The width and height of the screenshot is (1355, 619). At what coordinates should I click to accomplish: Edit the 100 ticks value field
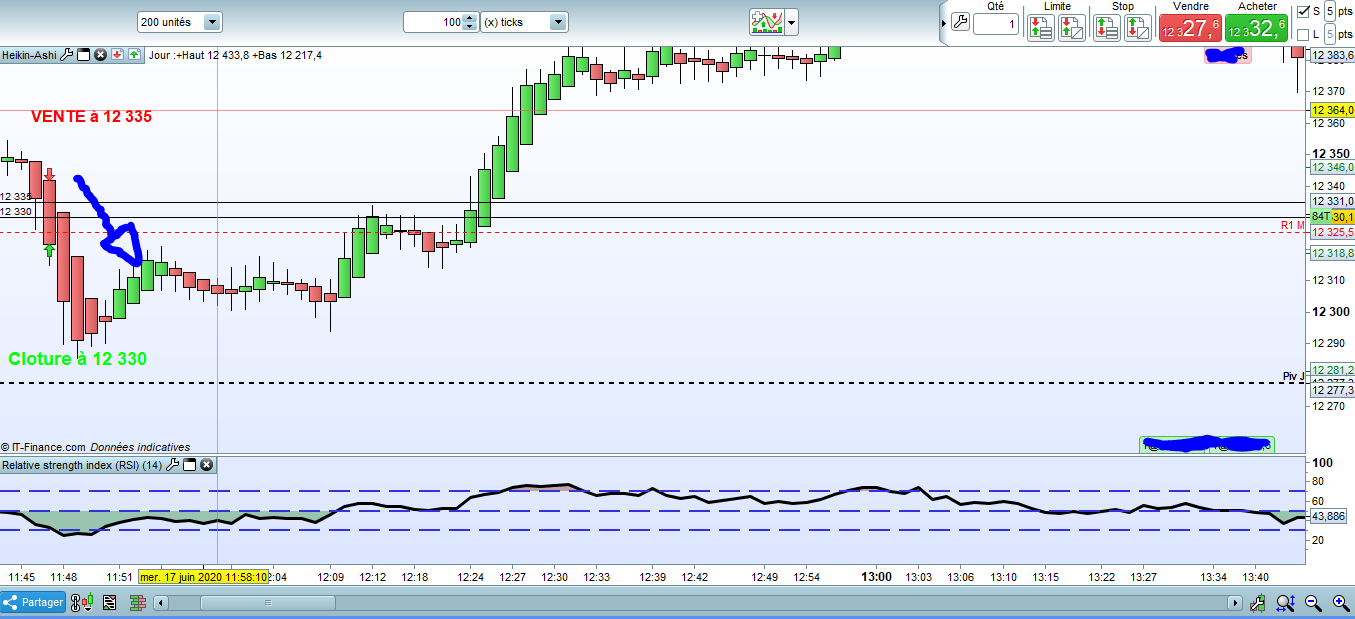click(x=433, y=22)
